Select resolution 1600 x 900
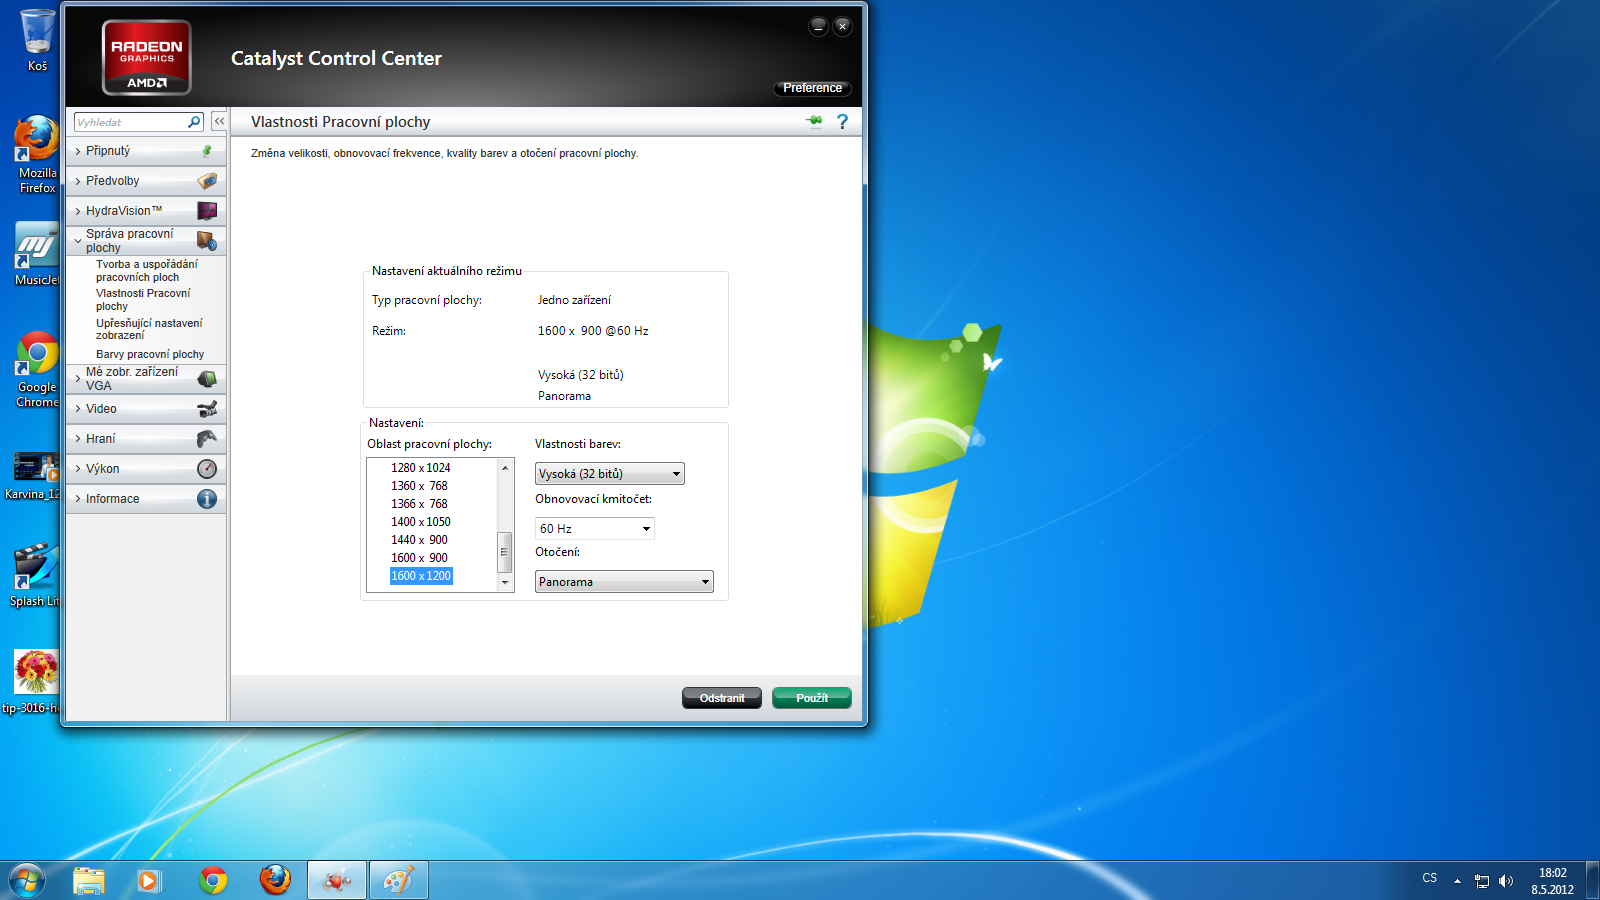This screenshot has height=900, width=1600. point(420,558)
